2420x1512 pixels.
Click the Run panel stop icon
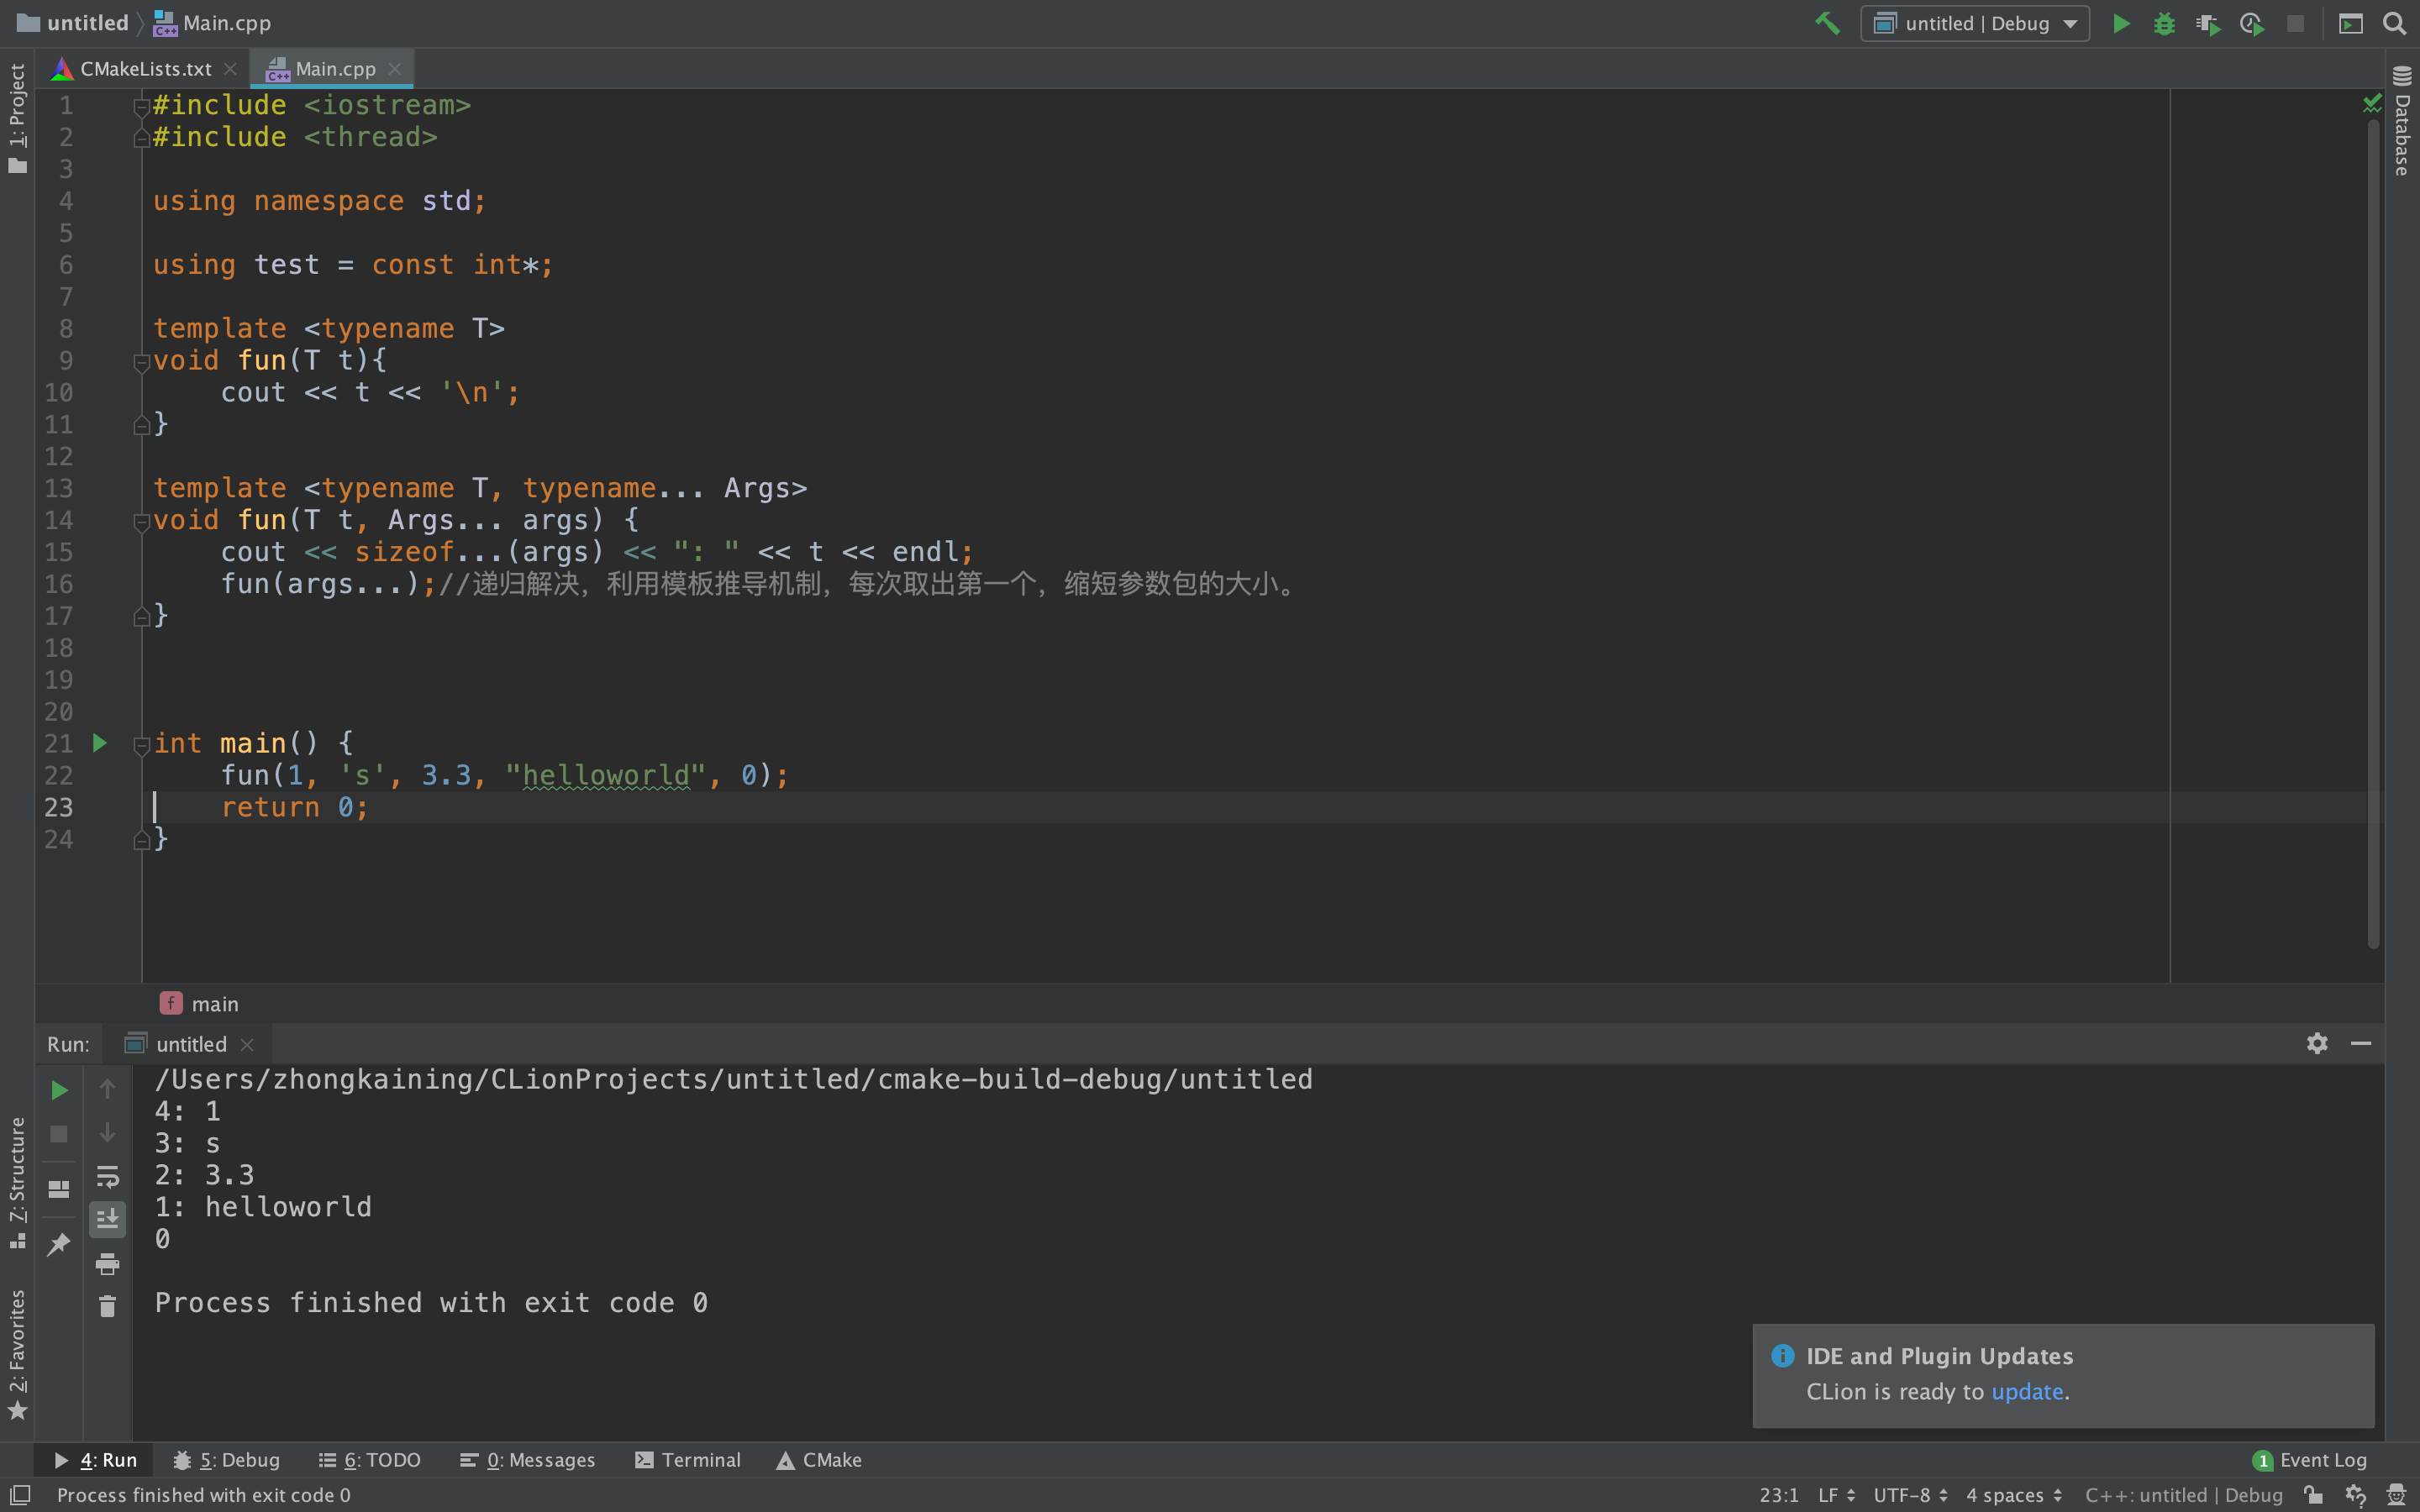pyautogui.click(x=59, y=1133)
